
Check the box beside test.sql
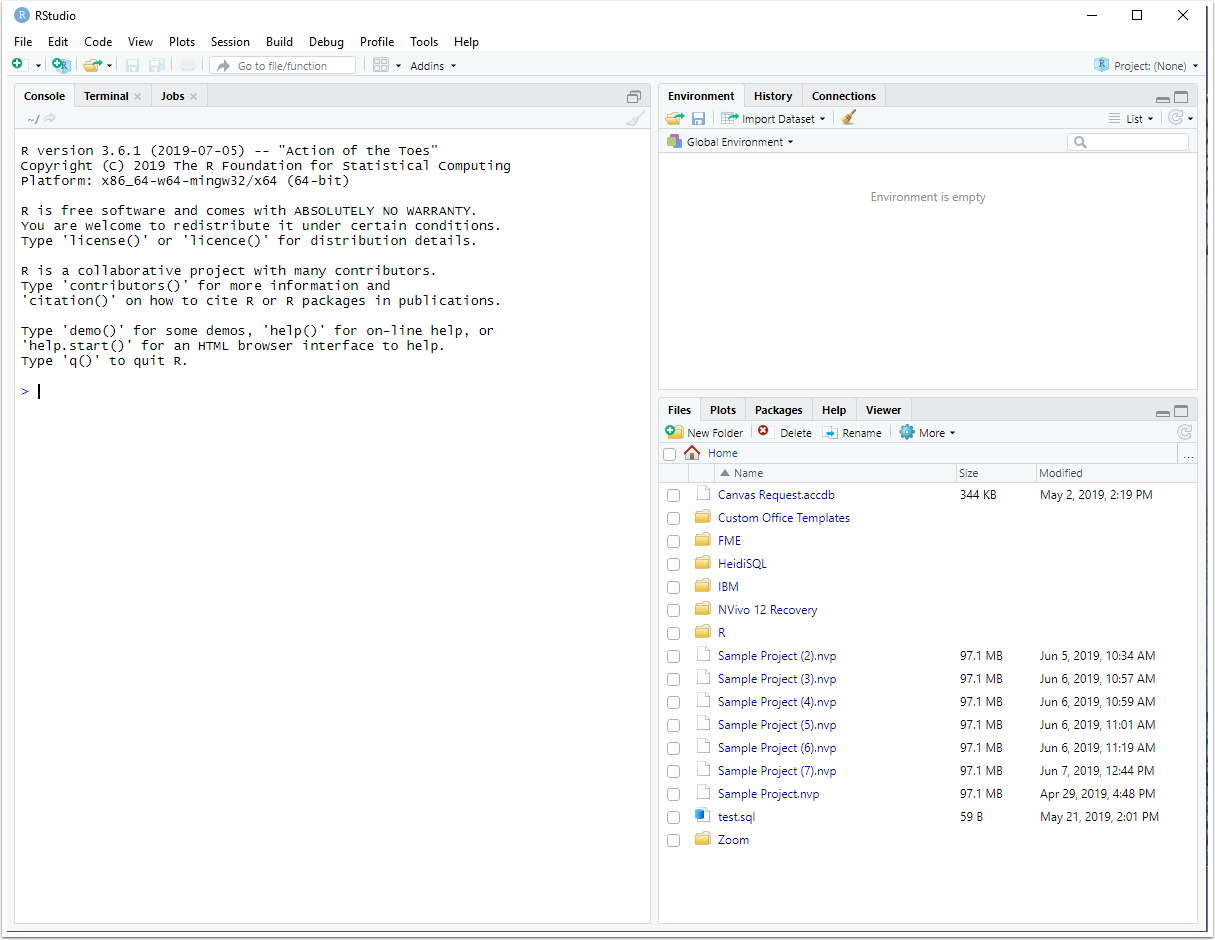pos(673,818)
